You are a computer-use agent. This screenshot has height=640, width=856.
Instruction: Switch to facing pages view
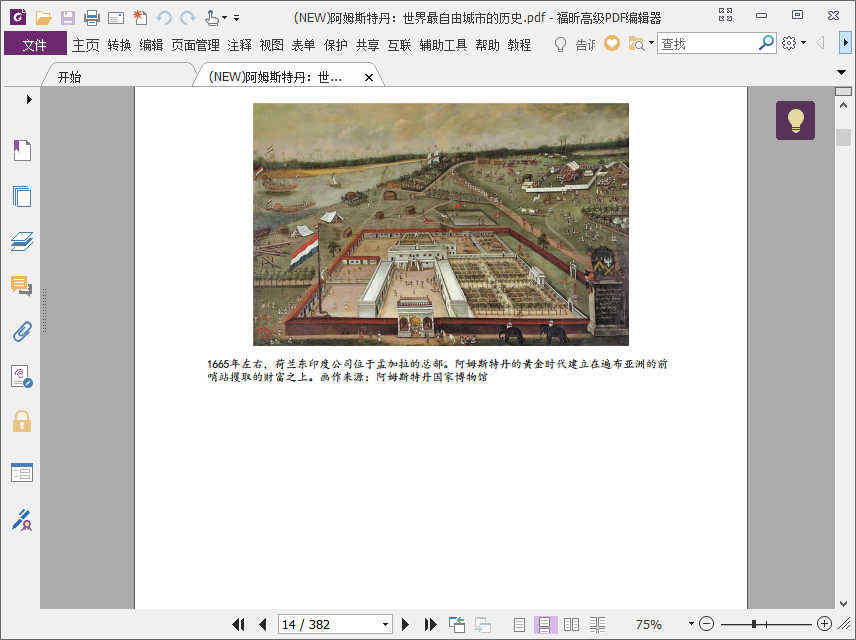[571, 624]
